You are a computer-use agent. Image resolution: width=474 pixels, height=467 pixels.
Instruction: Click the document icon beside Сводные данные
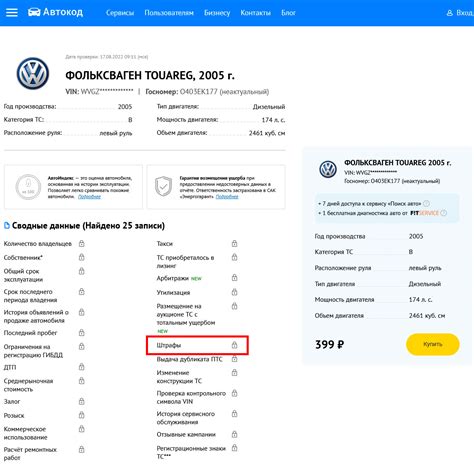[x=7, y=226]
